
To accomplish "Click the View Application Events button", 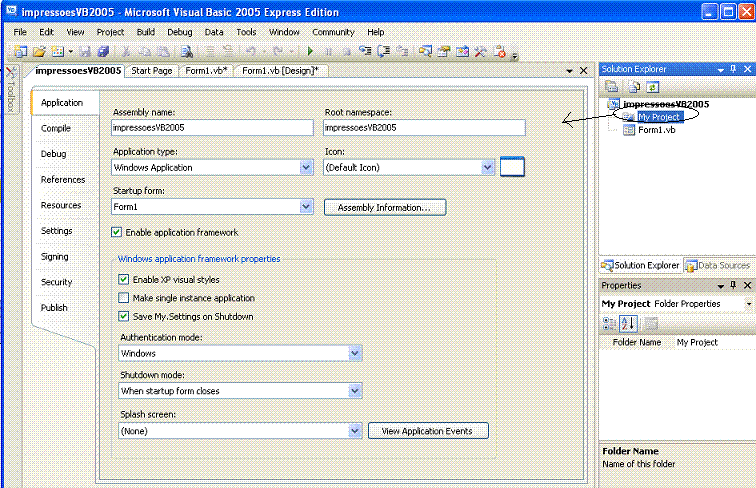I will click(428, 431).
